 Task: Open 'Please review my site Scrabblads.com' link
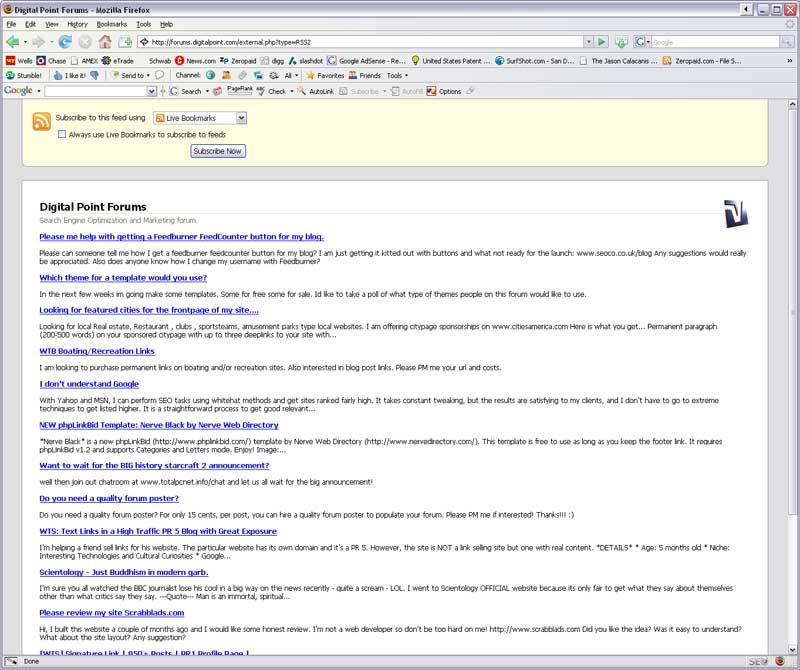coord(112,612)
